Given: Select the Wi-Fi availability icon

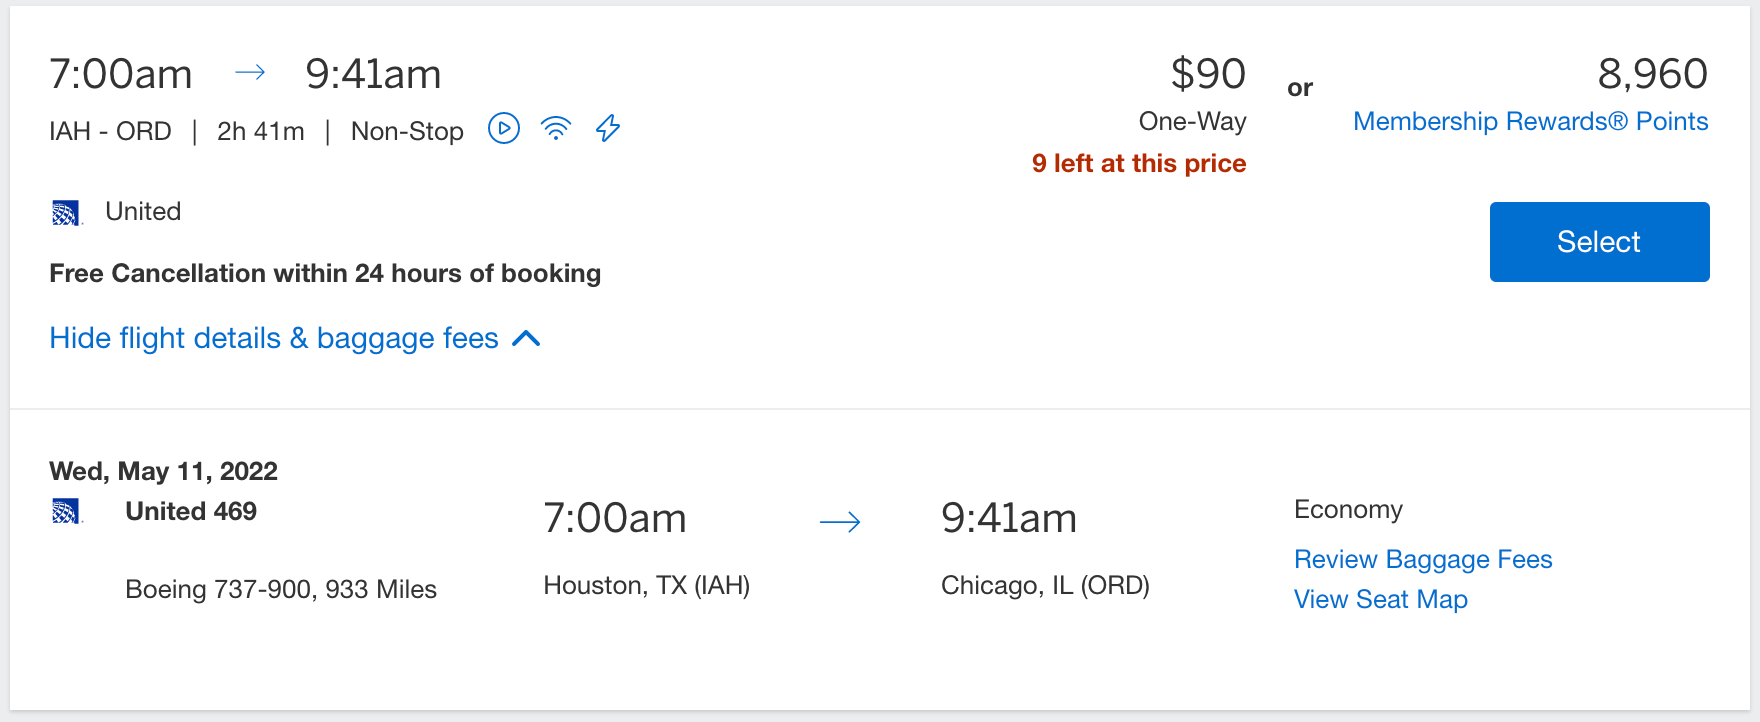Looking at the screenshot, I should coord(556,128).
